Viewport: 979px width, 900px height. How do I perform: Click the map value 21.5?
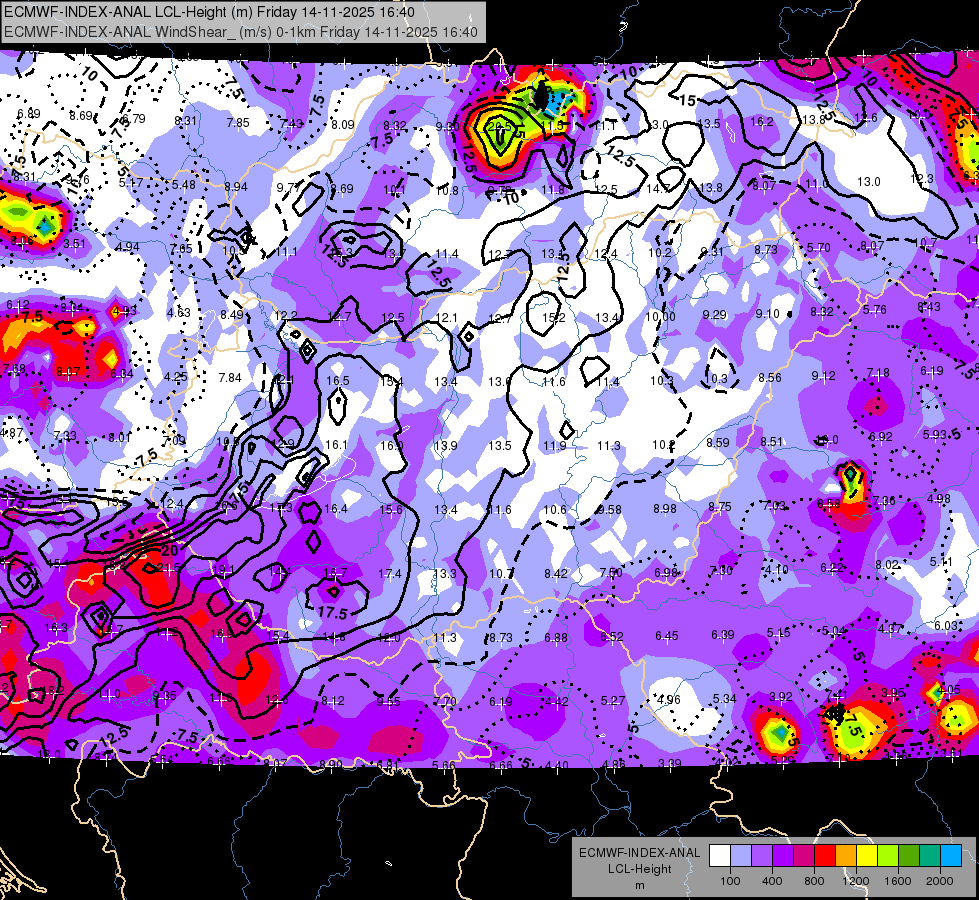(169, 567)
